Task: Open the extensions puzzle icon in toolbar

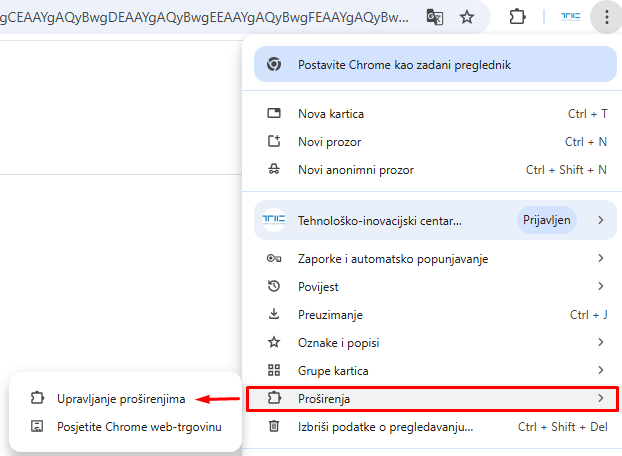Action: tap(517, 17)
